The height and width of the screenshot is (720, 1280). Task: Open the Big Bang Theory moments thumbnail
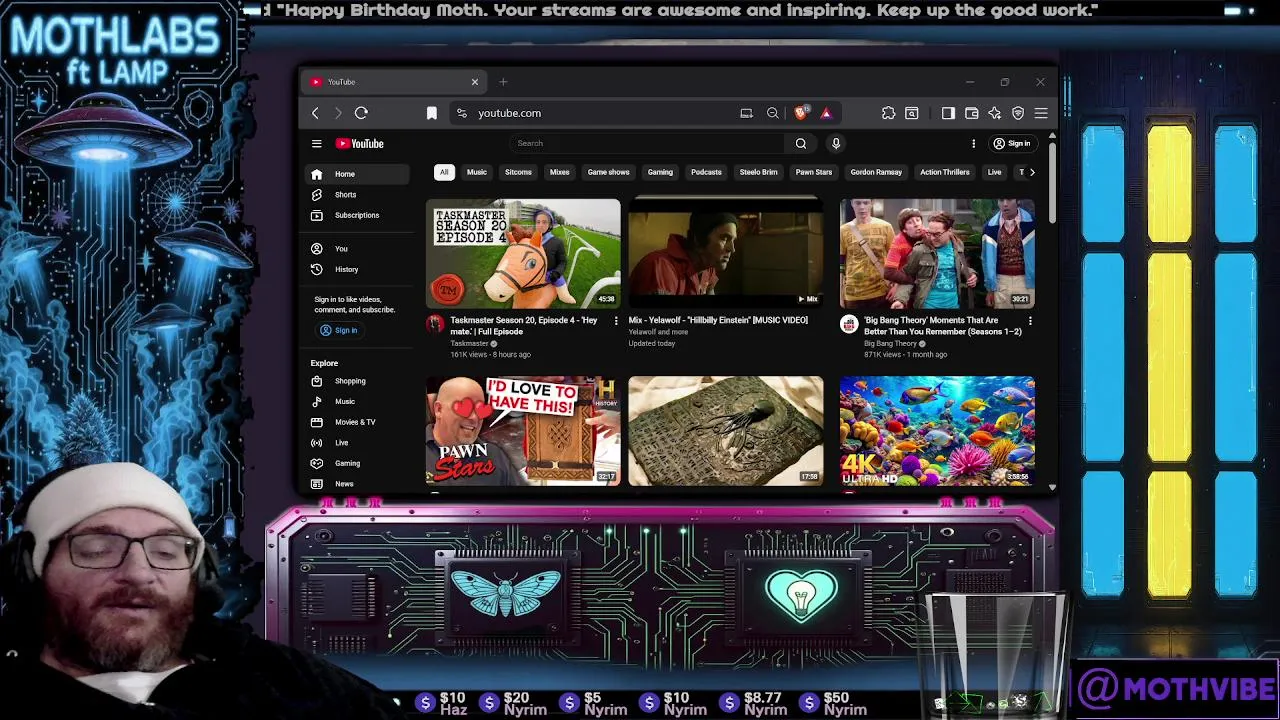point(937,253)
